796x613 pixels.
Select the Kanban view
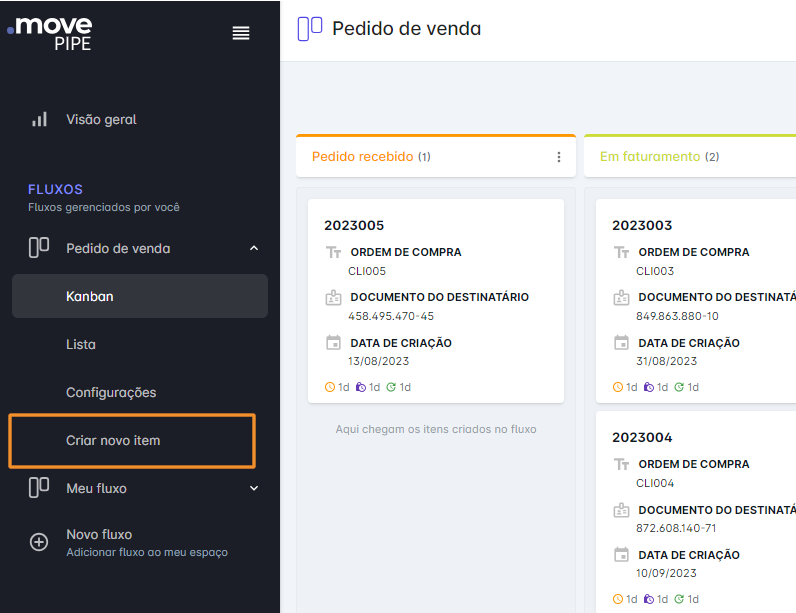[x=140, y=296]
